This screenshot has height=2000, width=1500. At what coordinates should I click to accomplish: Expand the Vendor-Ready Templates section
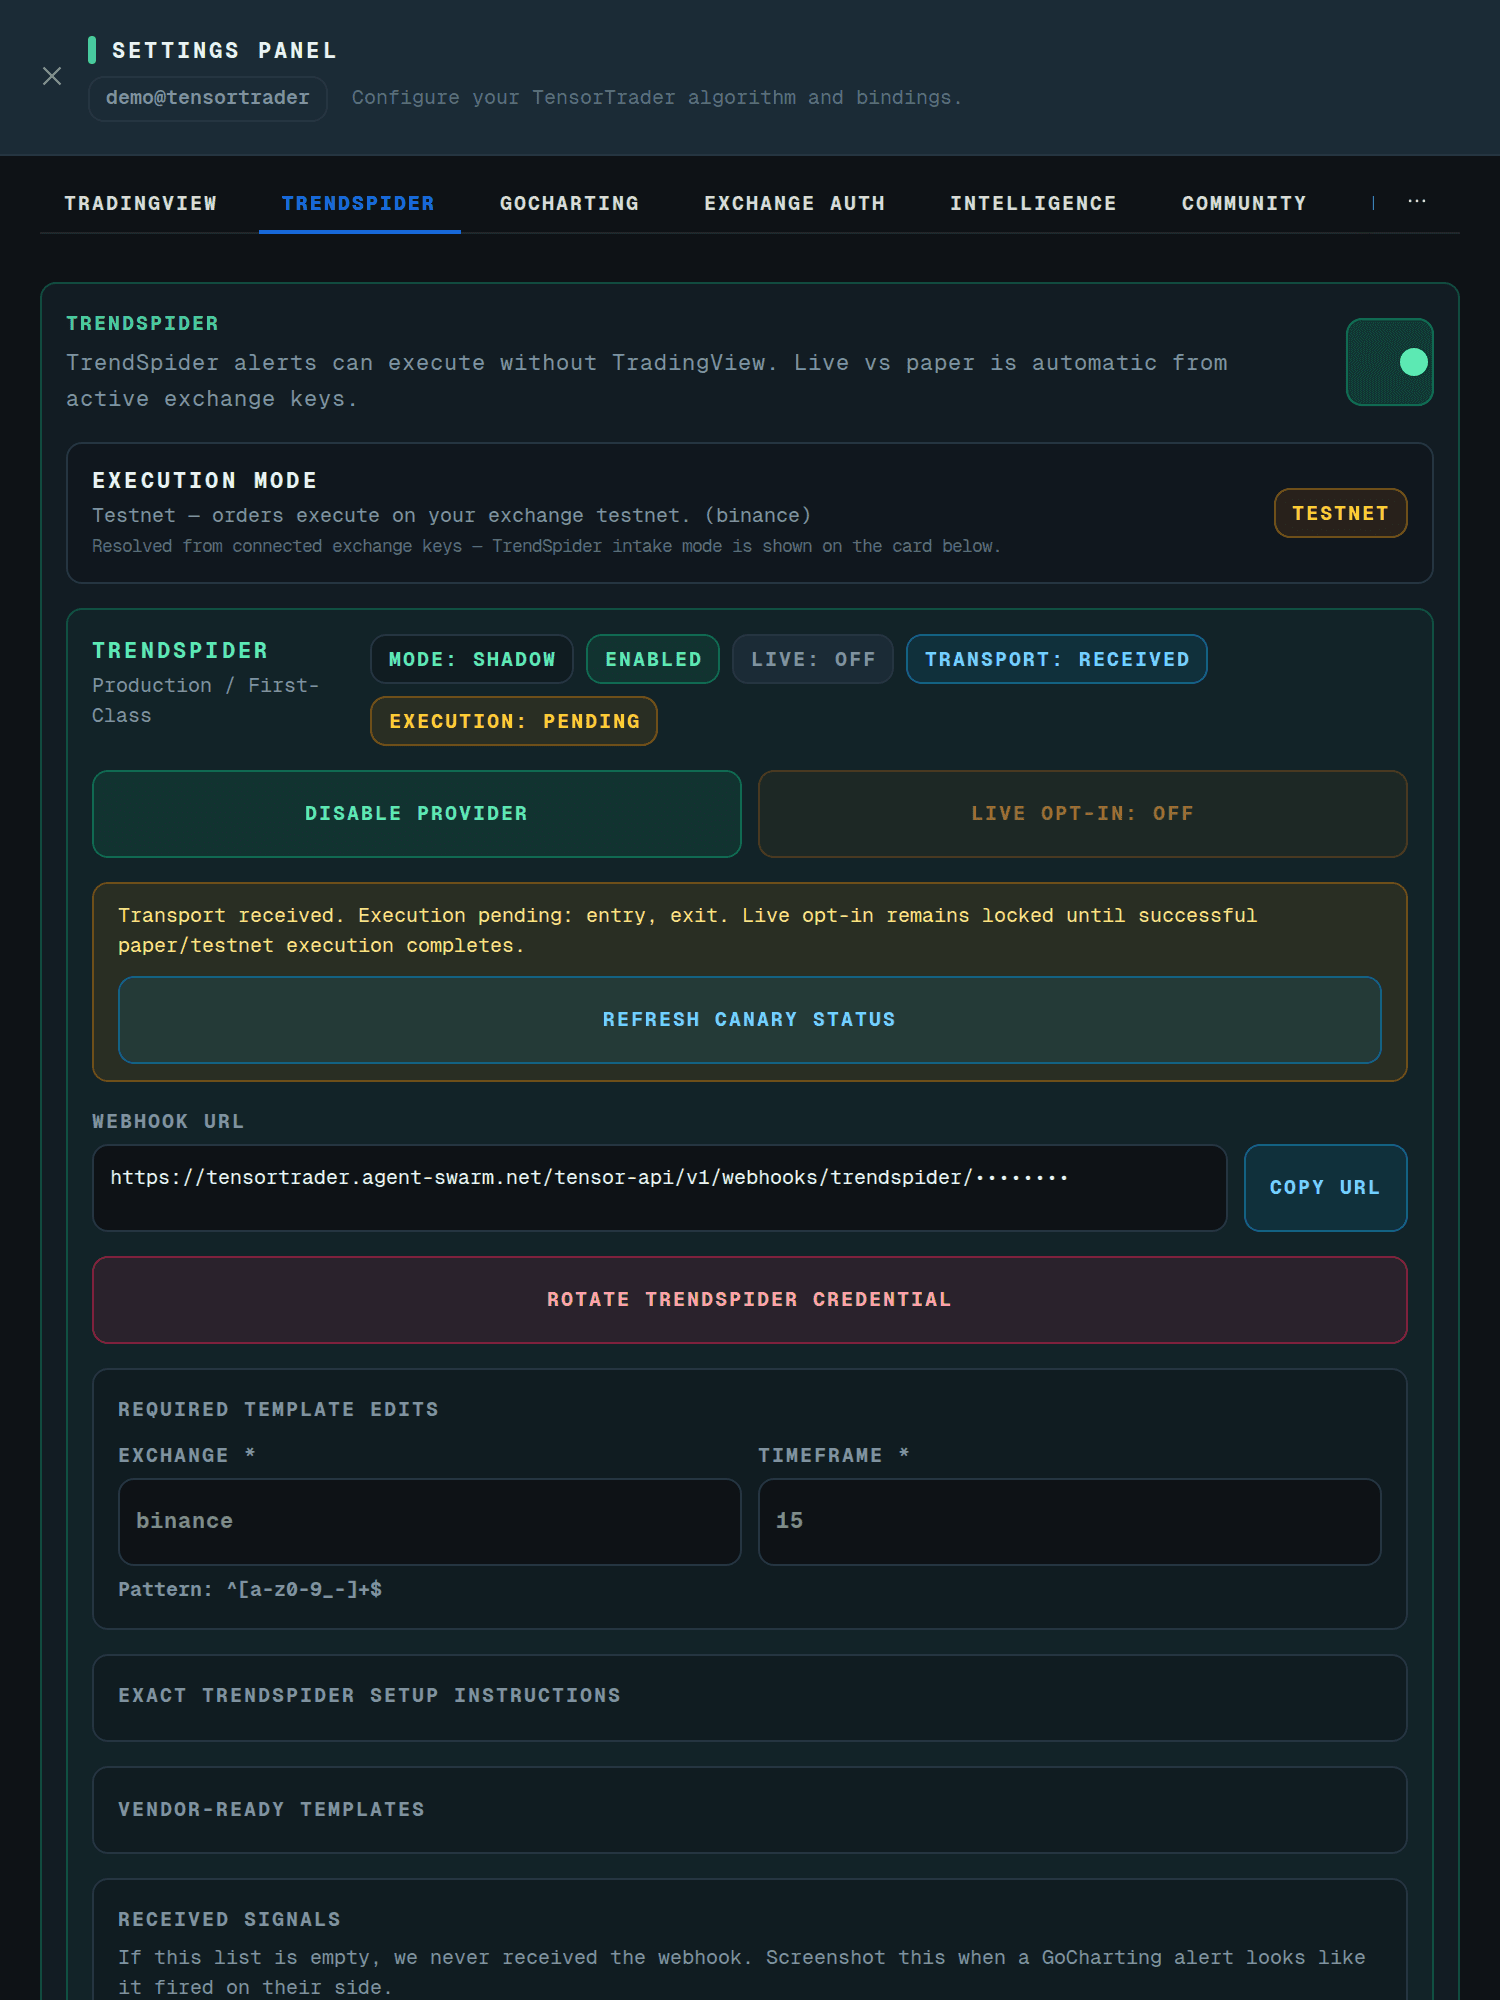point(750,1810)
